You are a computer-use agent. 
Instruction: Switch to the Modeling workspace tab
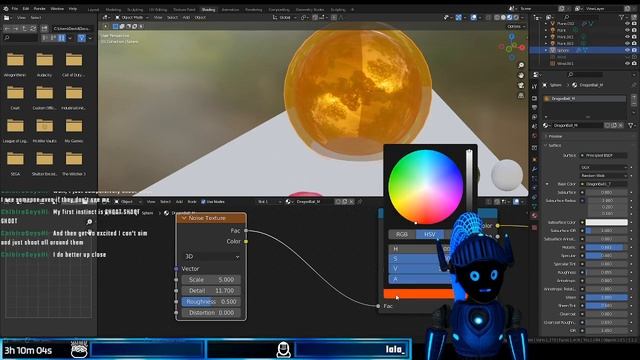[113, 9]
